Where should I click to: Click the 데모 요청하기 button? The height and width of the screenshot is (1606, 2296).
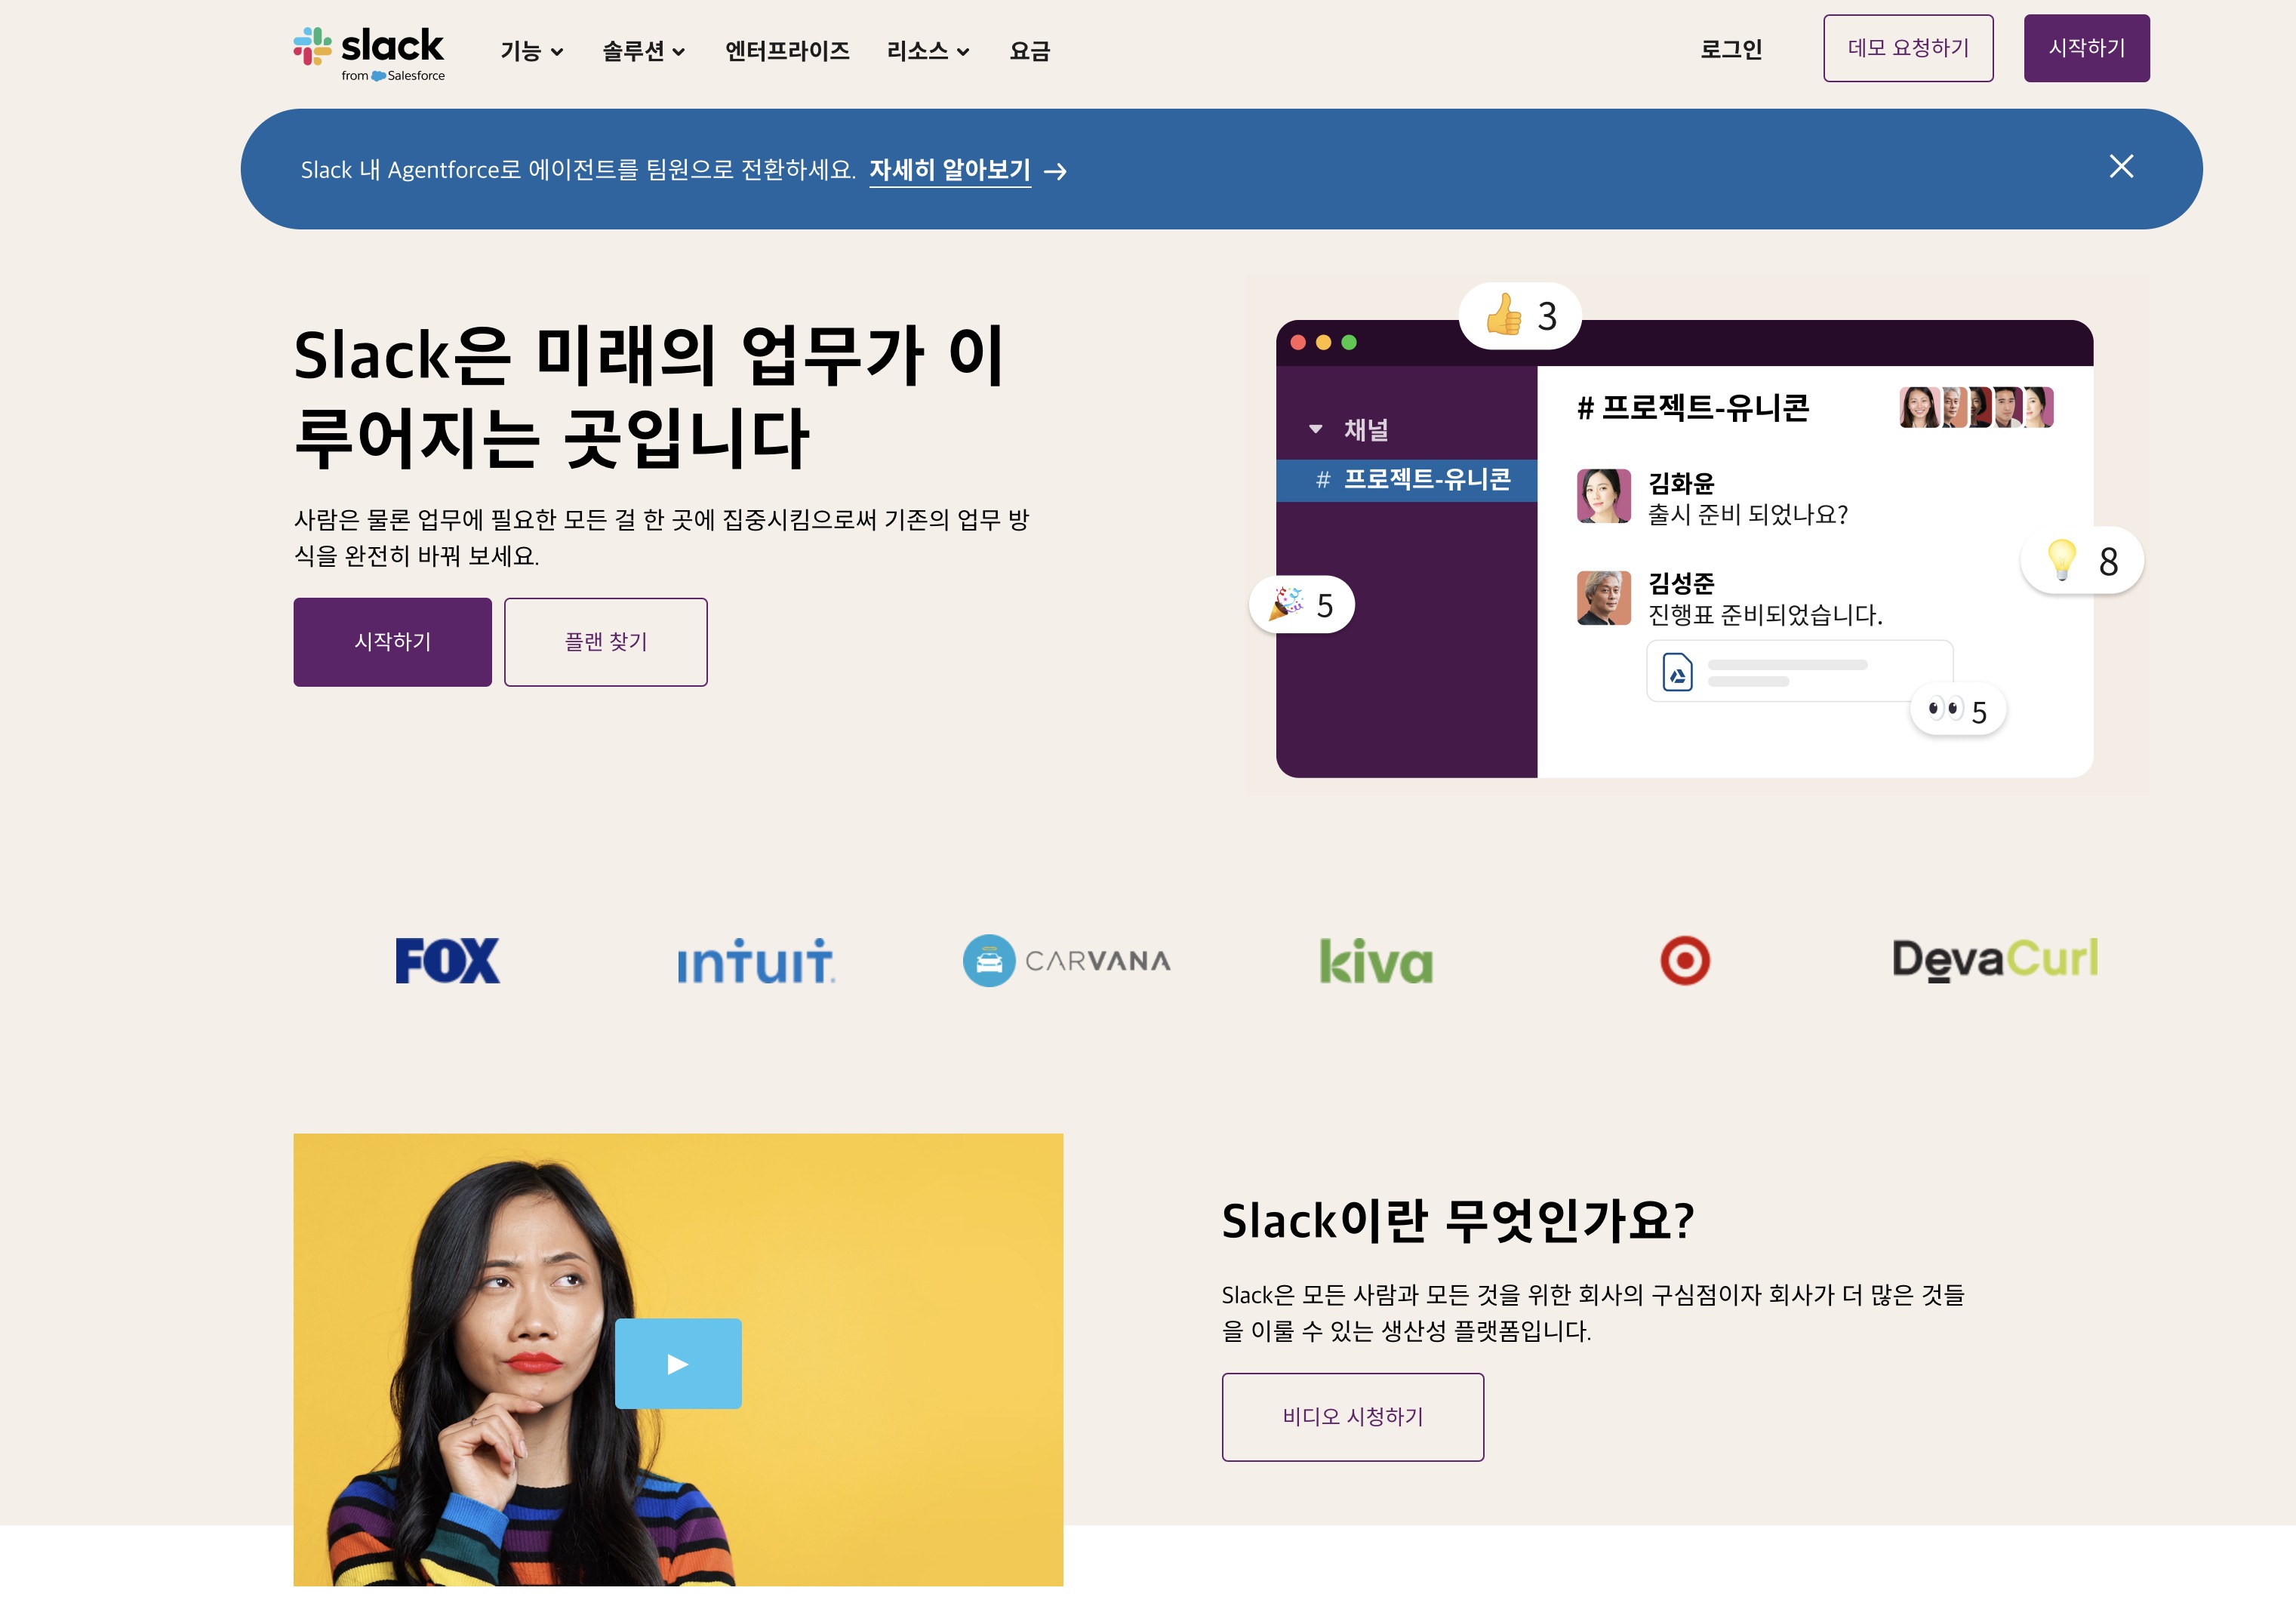pos(1907,48)
